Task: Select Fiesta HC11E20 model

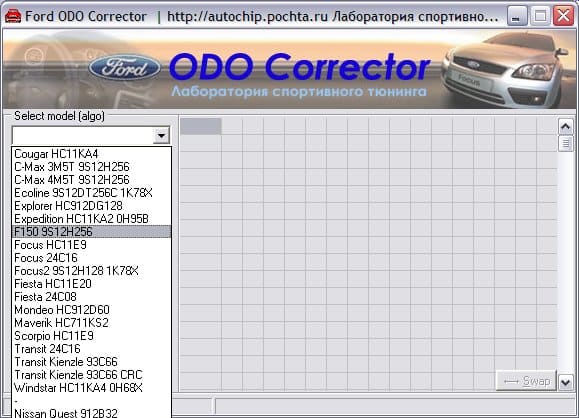Action: 92,284
